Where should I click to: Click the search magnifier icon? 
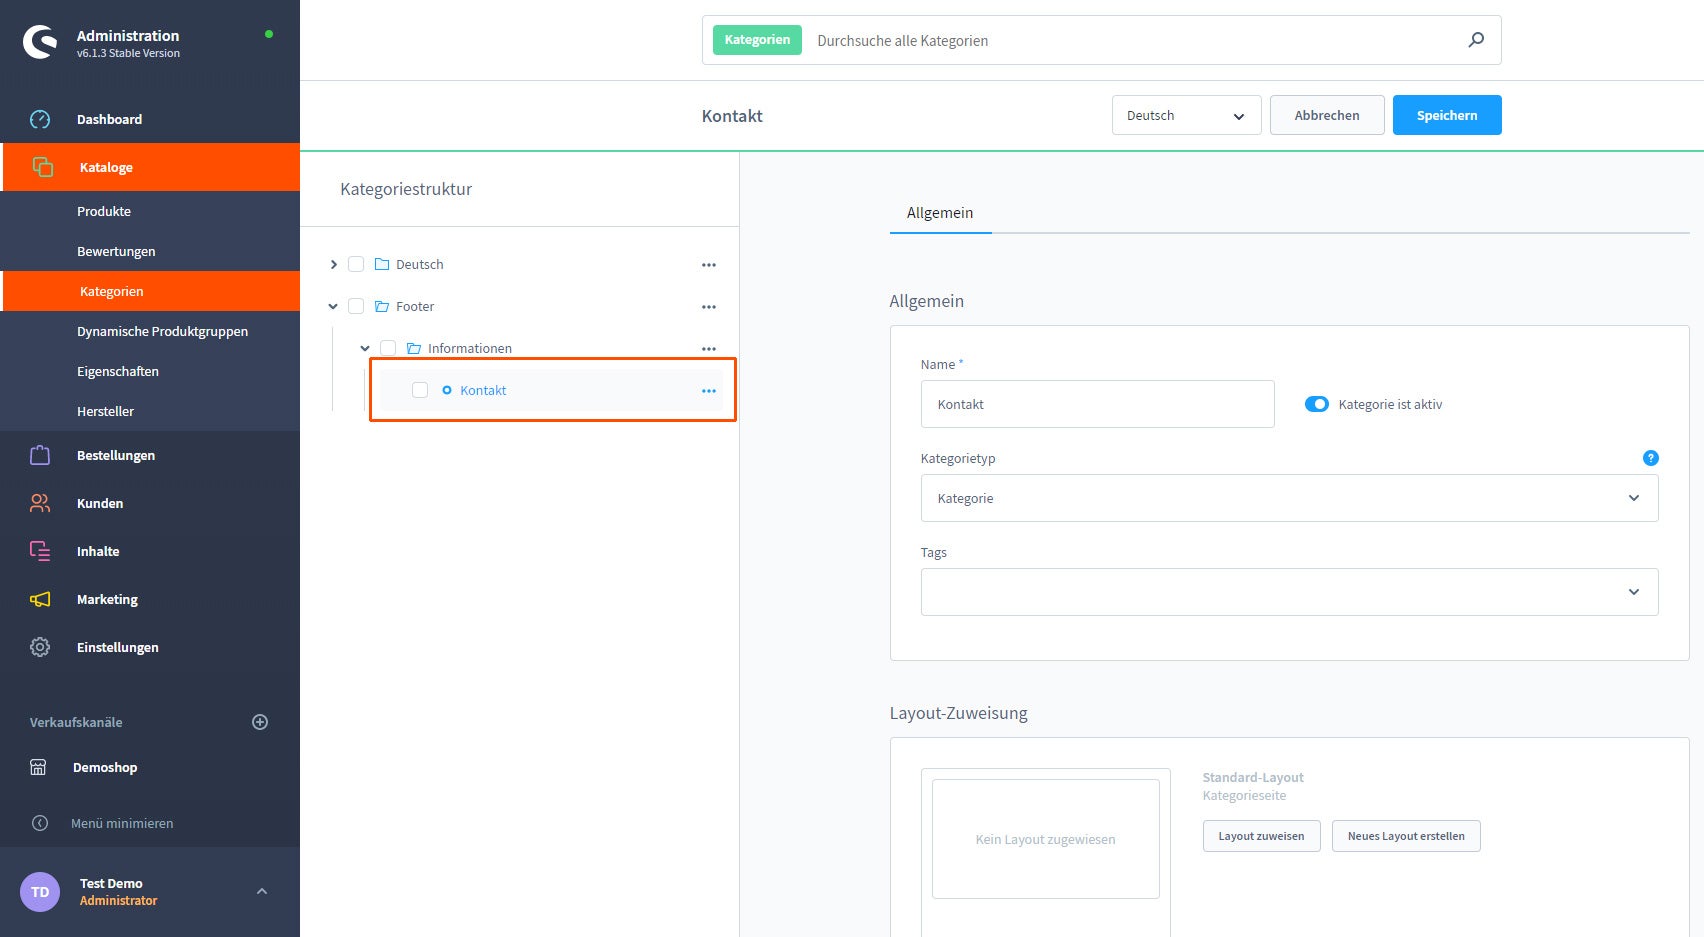(1476, 40)
